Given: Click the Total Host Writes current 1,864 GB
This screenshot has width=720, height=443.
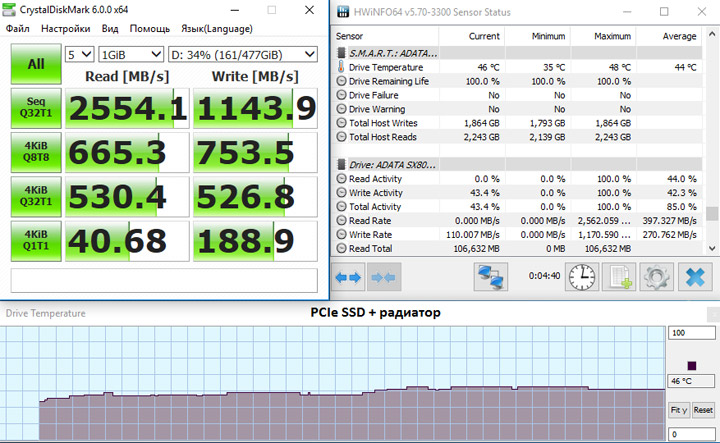Looking at the screenshot, I should coord(481,123).
